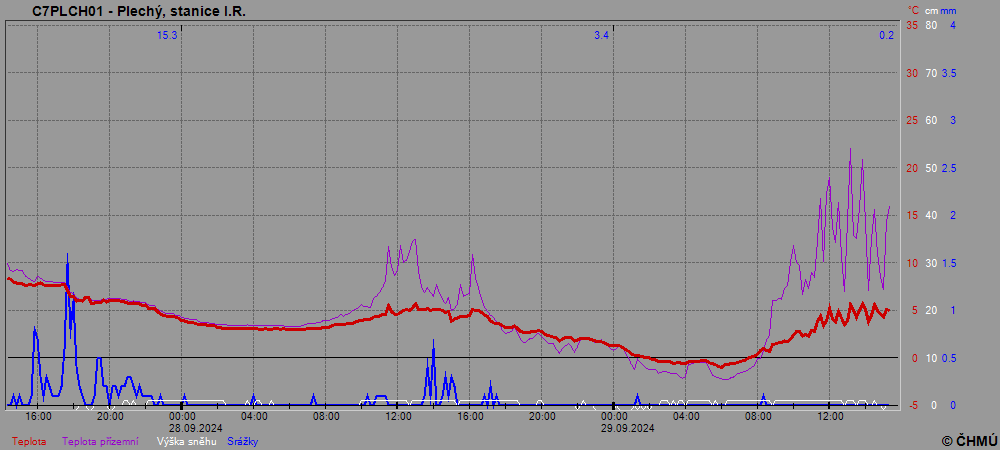Image resolution: width=1000 pixels, height=450 pixels.
Task: Select the Teplota přízemní legend label
Action: [x=100, y=441]
